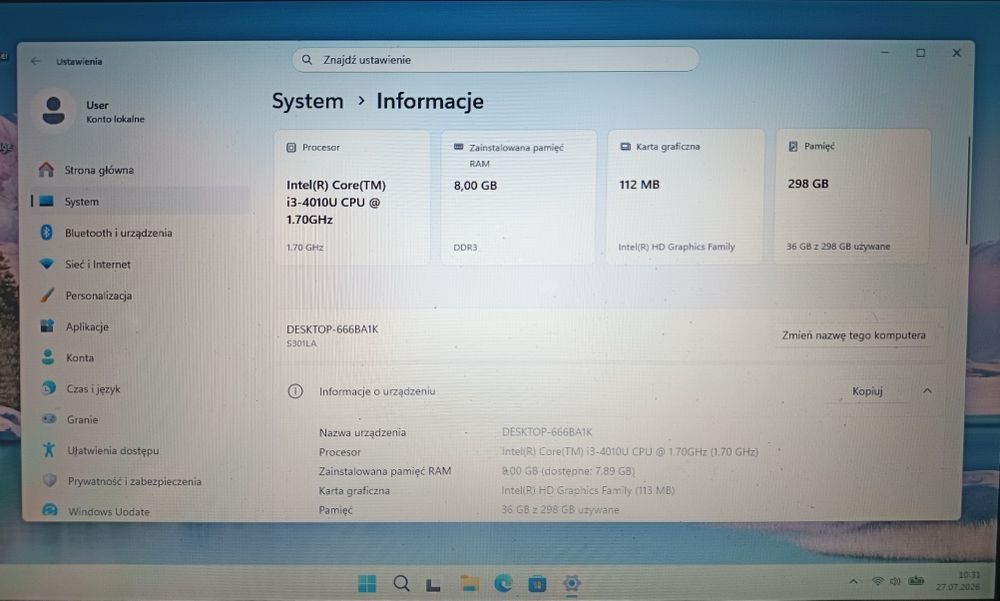Click the Intel(R) Core(TM) i3-4010U processor text
This screenshot has width=1000, height=601.
pyautogui.click(x=336, y=202)
